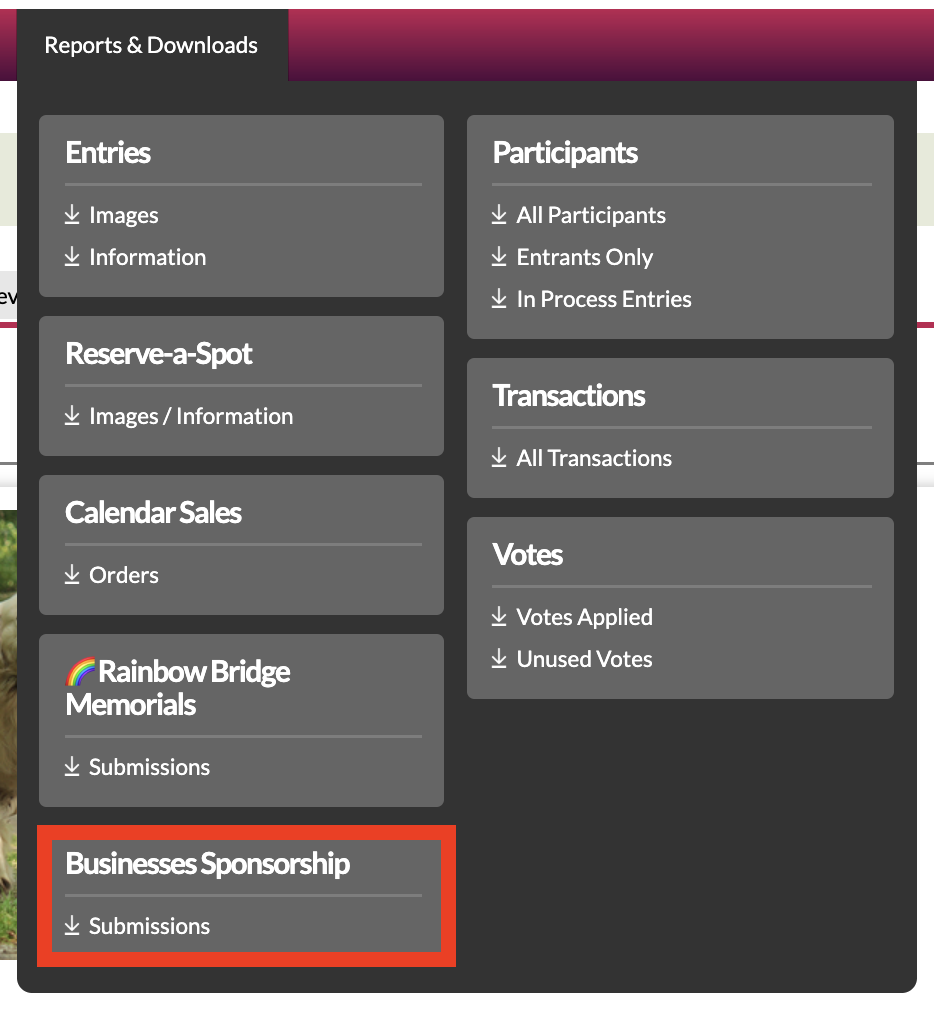Click download icon beside Calendar Sales Orders
This screenshot has height=1012, width=934.
coord(72,574)
